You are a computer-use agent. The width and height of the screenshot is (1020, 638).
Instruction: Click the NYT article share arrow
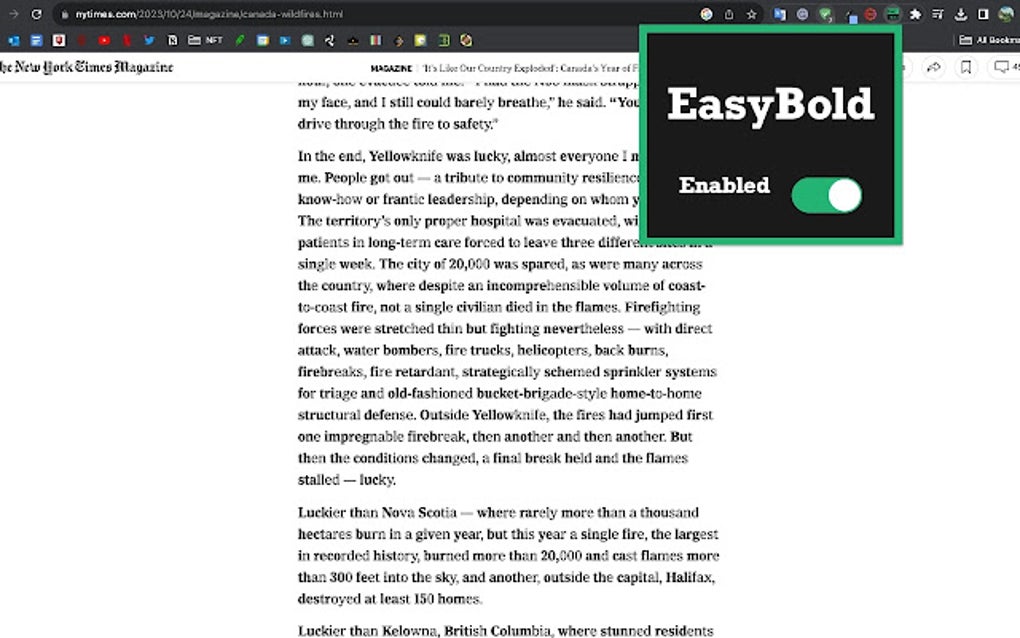pyautogui.click(x=934, y=66)
